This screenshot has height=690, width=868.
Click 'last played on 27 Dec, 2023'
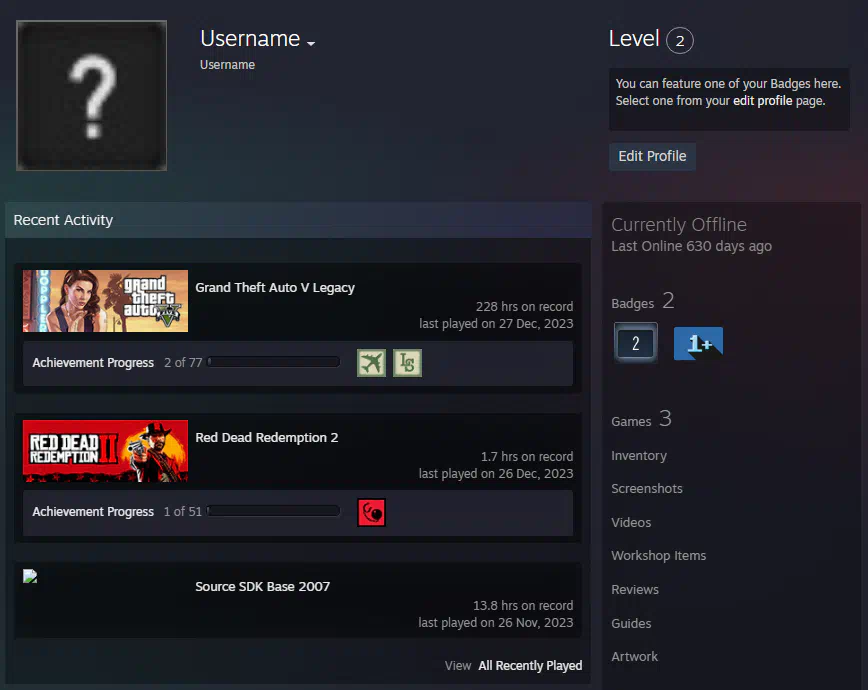pos(496,323)
